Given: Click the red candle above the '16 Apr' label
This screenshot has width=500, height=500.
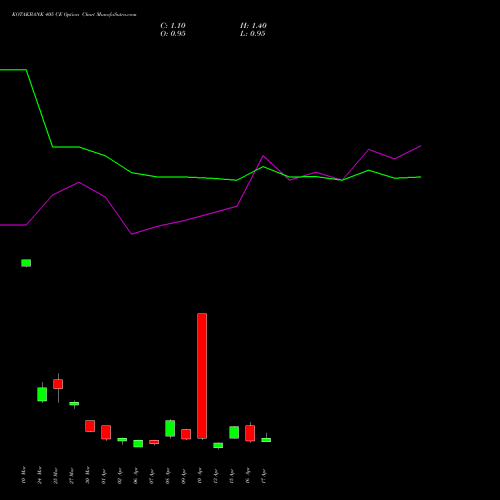Looking at the screenshot, I should (x=250, y=433).
